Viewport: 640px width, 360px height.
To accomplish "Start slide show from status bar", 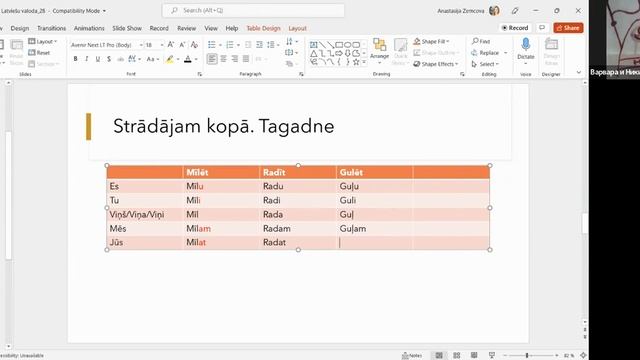I will (x=492, y=356).
